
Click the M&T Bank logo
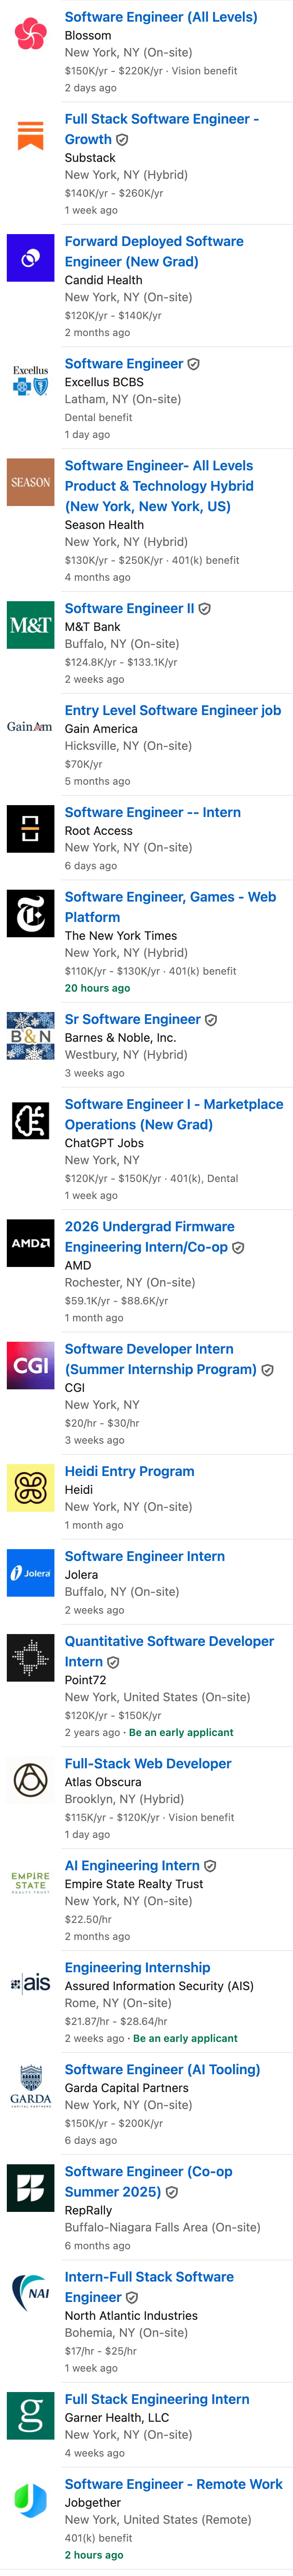[x=30, y=625]
